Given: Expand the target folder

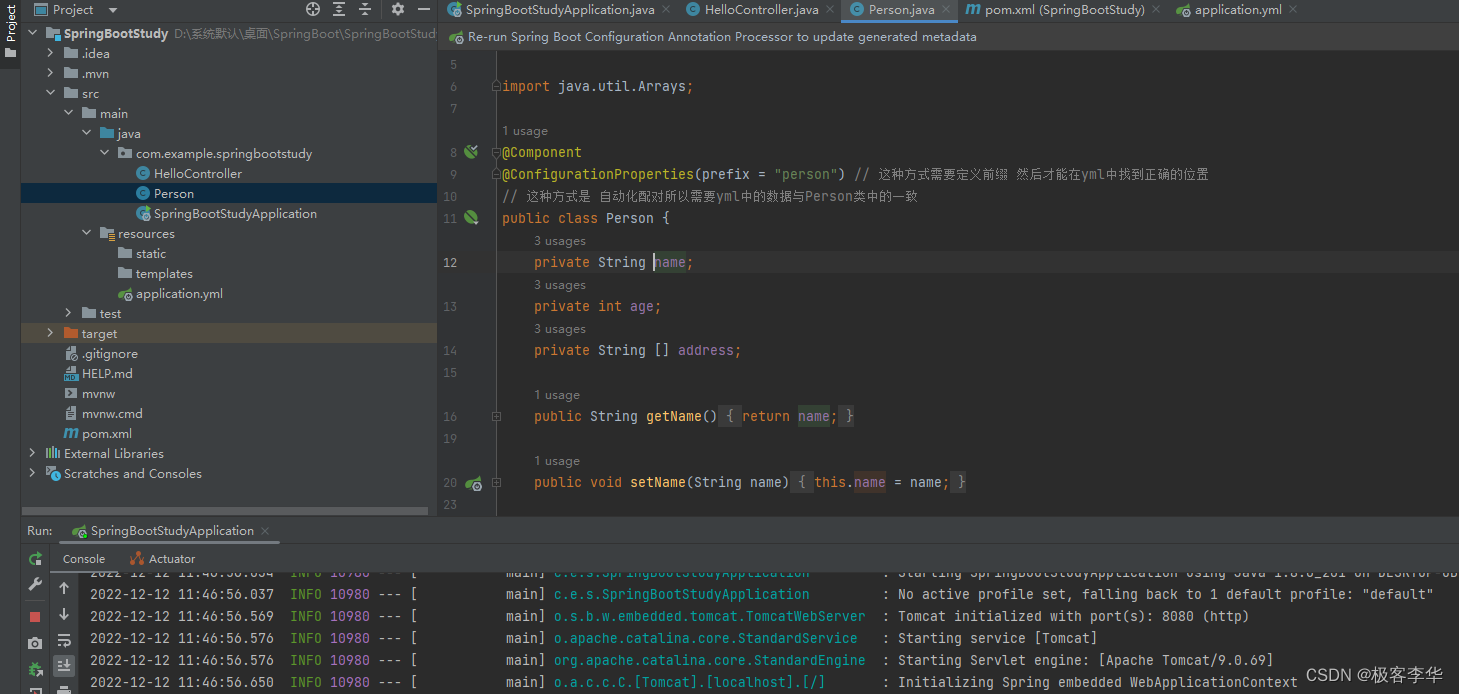Looking at the screenshot, I should pyautogui.click(x=50, y=333).
